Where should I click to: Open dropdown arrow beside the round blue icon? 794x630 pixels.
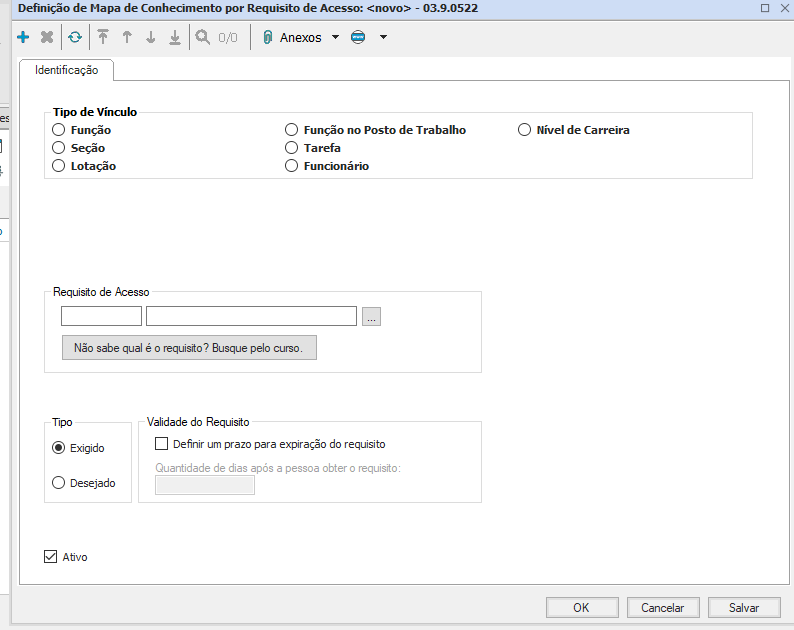click(x=383, y=37)
